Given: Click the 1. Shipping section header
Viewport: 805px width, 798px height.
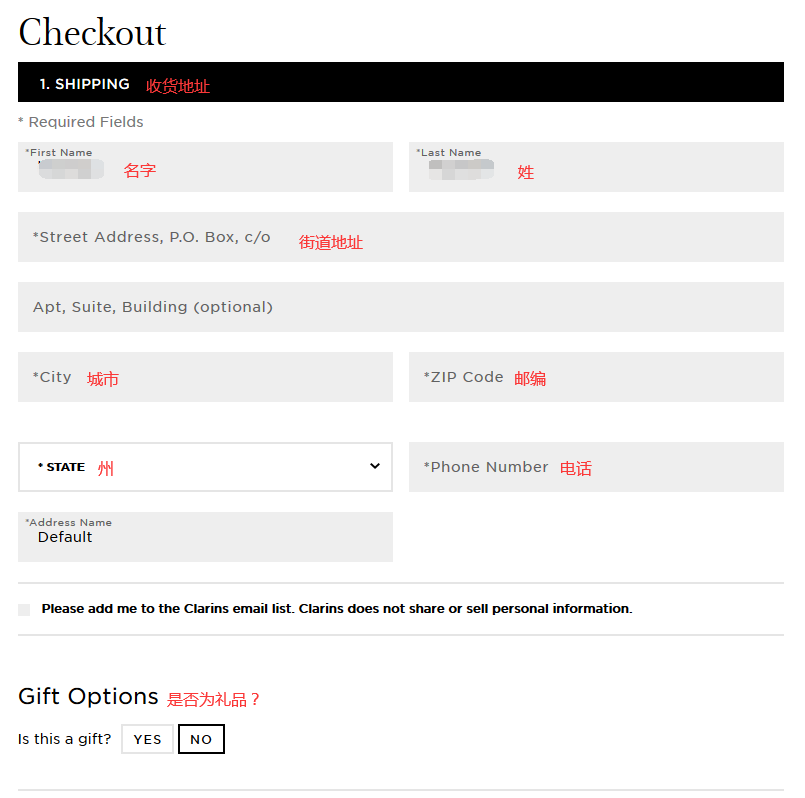Looking at the screenshot, I should [x=85, y=84].
